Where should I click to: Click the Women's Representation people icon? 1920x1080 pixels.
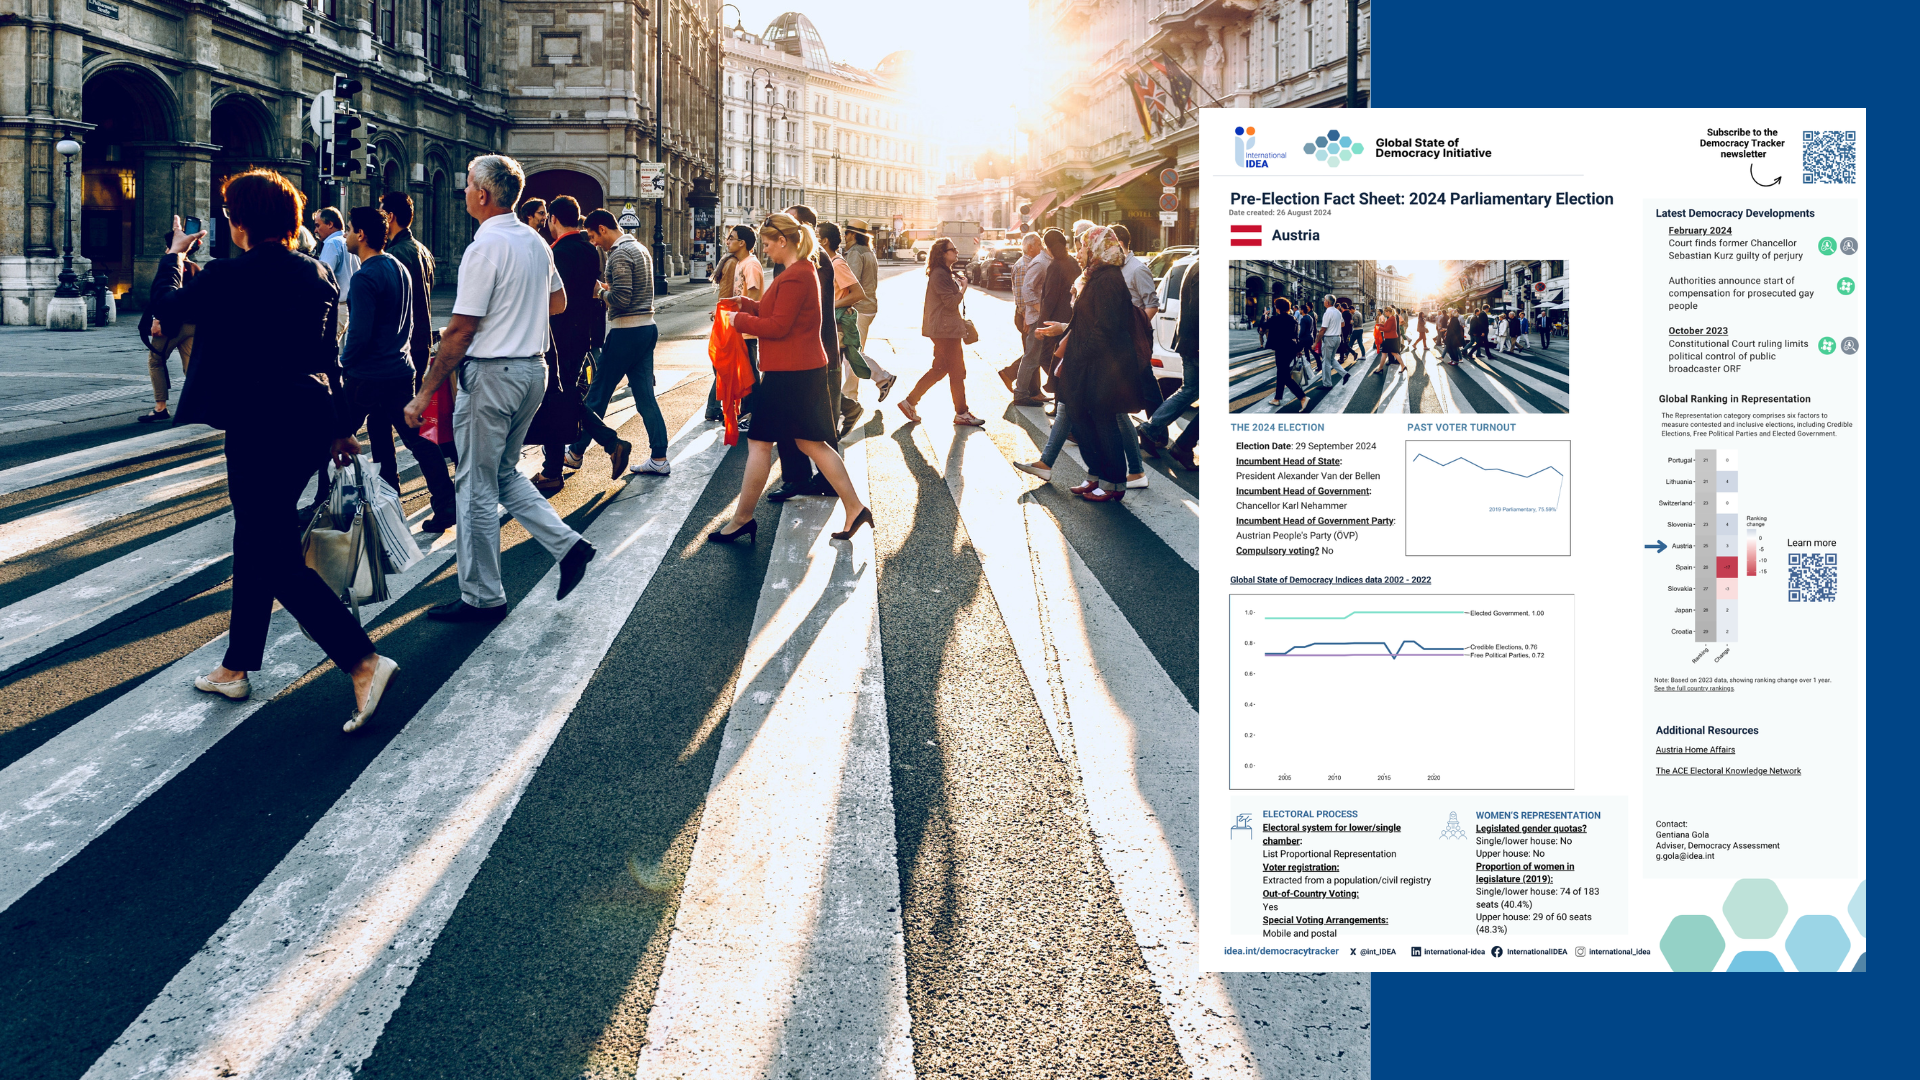click(1453, 826)
